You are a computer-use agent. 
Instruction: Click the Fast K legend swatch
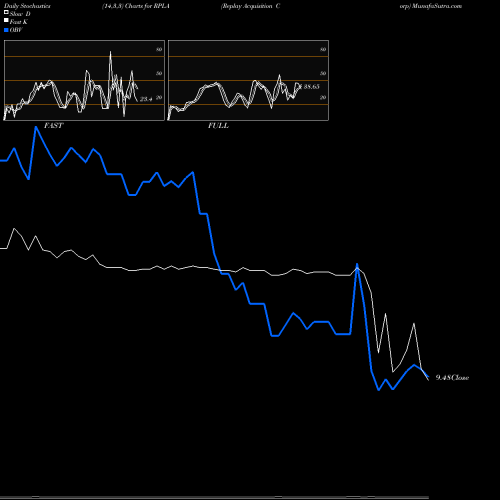(x=6, y=21)
